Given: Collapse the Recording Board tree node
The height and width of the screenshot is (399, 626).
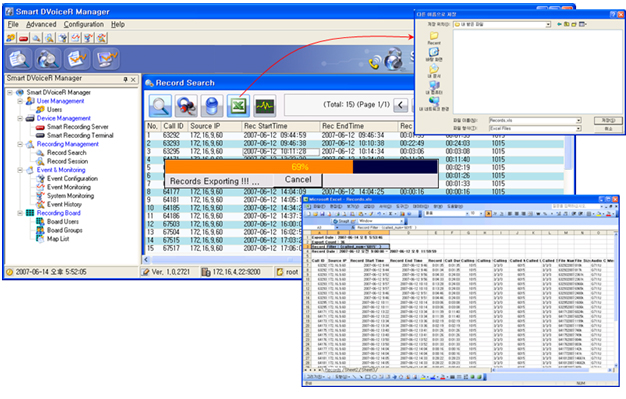Looking at the screenshot, I should click(20, 213).
